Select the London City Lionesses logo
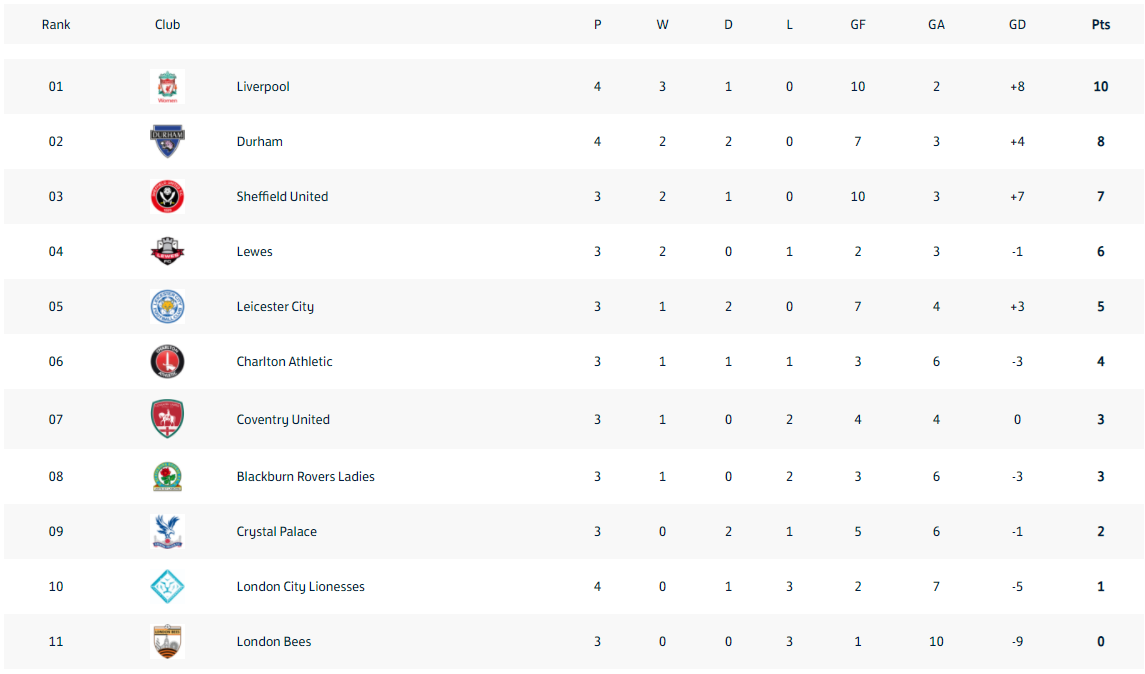Screen dimensions: 1145x674 (167, 586)
